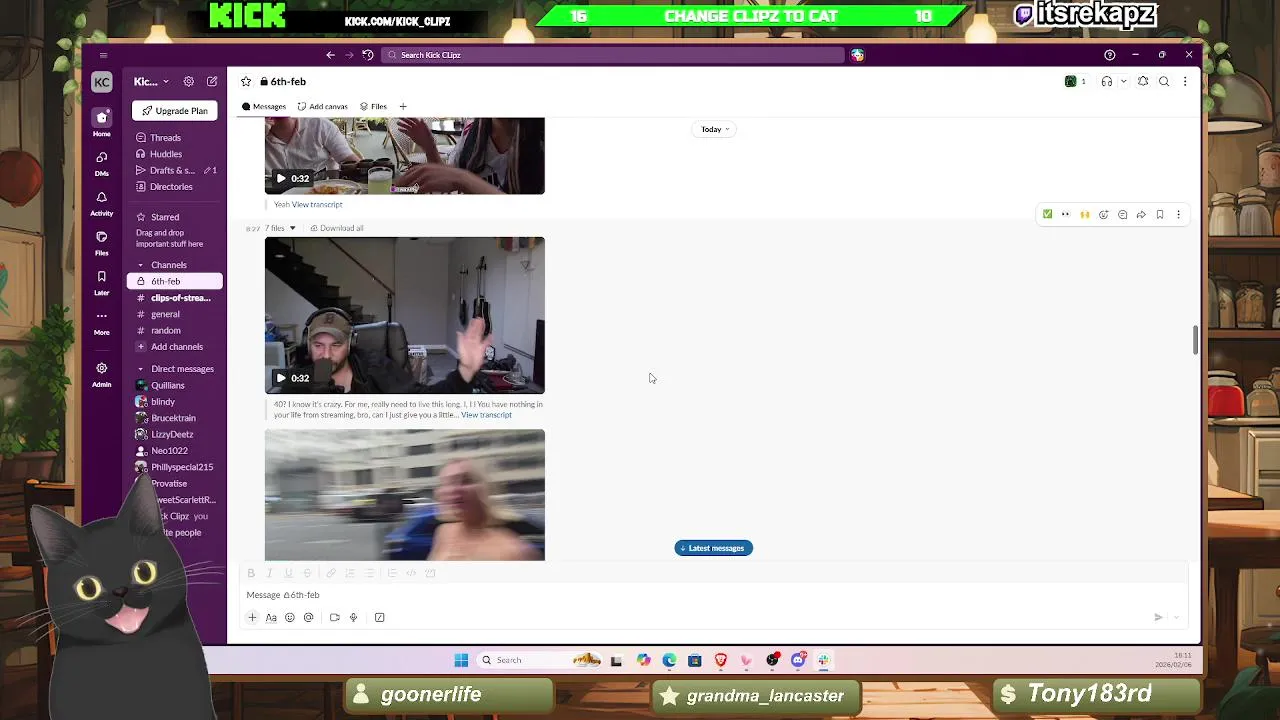View channel members avatar count

click(1076, 82)
